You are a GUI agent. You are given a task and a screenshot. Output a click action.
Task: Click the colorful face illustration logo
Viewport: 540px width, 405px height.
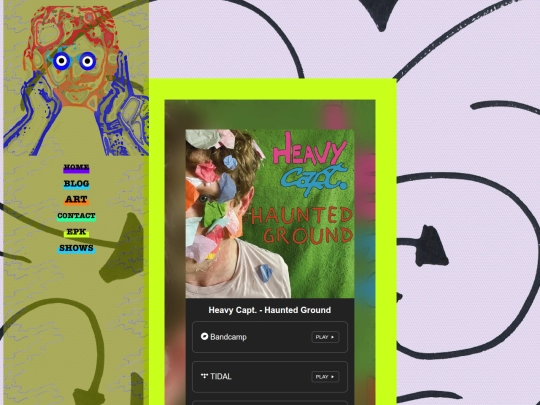point(76,80)
